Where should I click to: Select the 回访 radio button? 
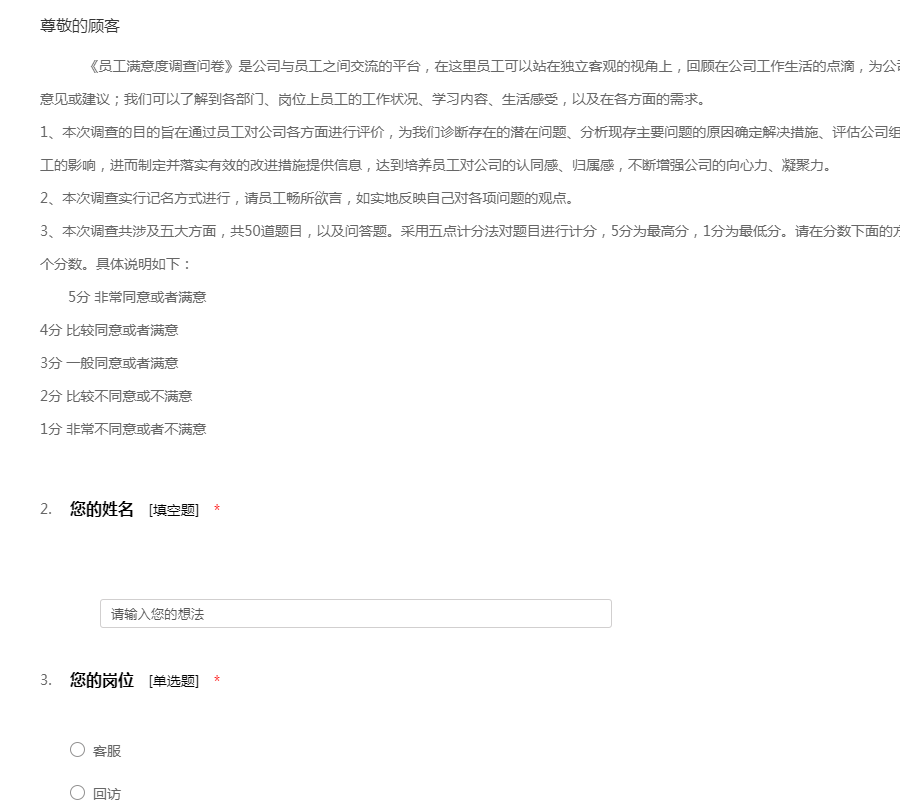(x=78, y=793)
